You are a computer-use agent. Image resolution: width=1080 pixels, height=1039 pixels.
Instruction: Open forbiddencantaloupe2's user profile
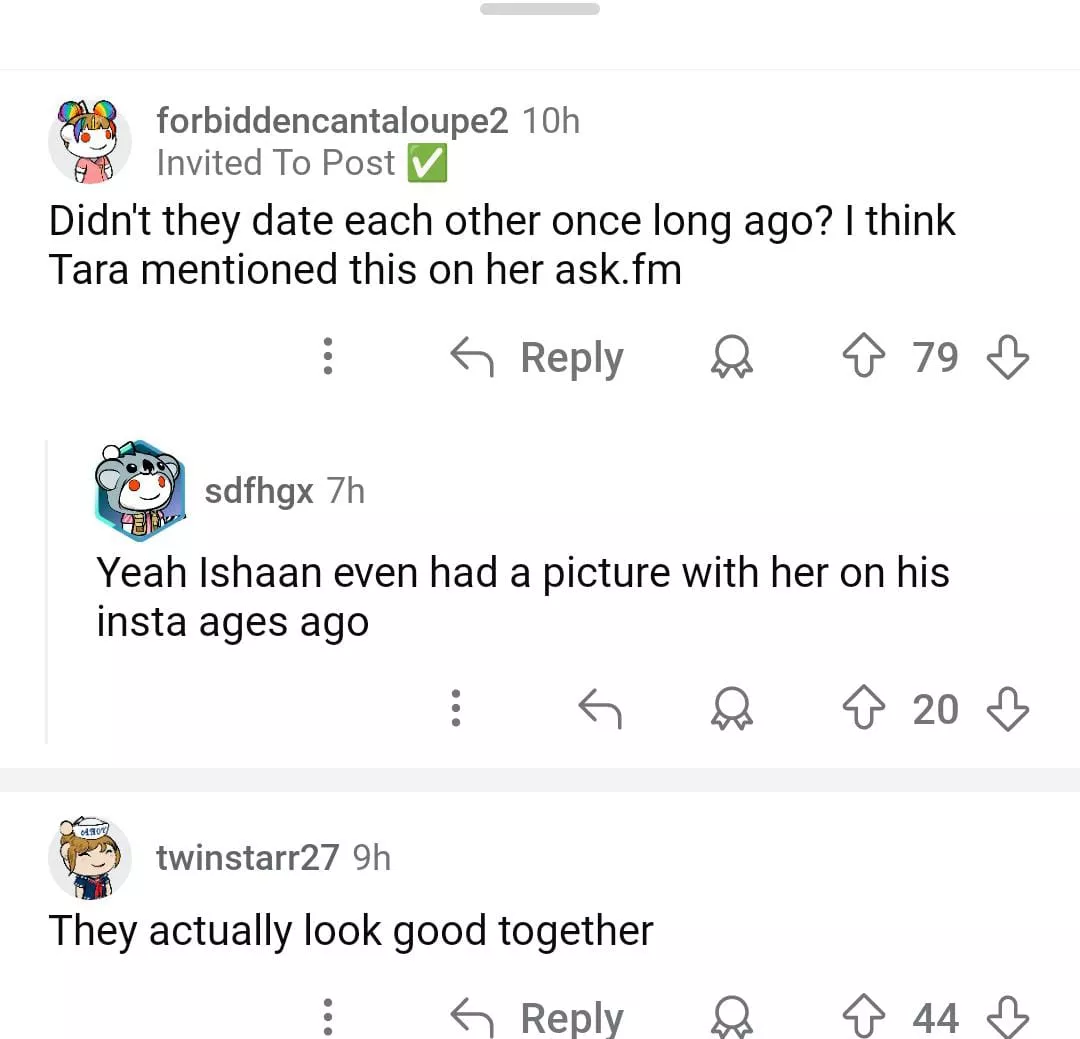[x=332, y=121]
